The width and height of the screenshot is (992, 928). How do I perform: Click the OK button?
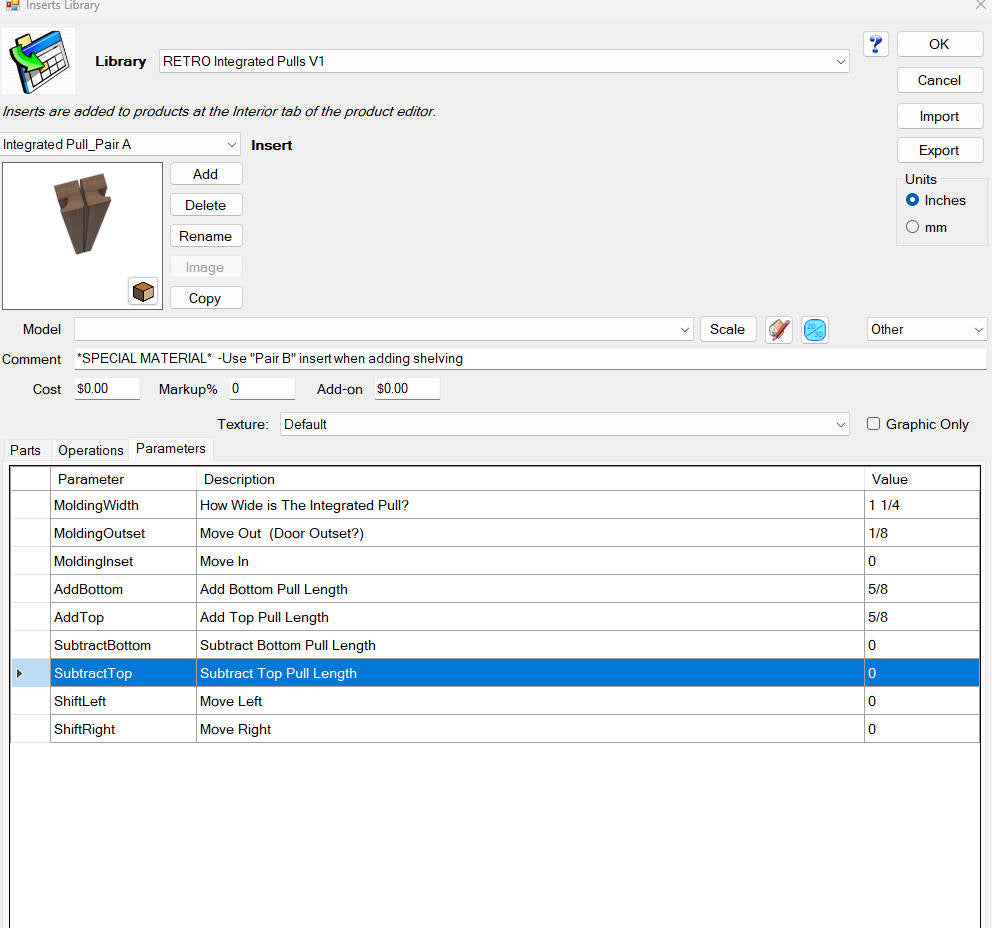[939, 44]
